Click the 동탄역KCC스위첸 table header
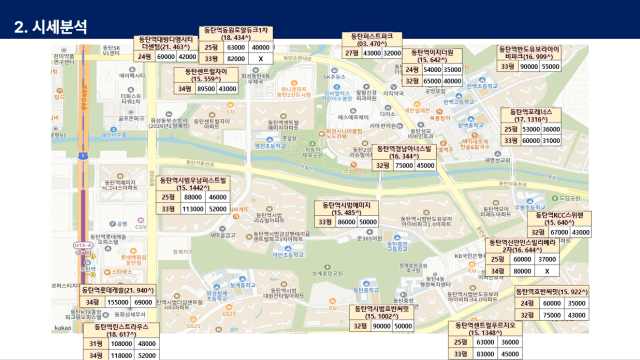Viewport: 640px width, 360px height. [x=559, y=219]
